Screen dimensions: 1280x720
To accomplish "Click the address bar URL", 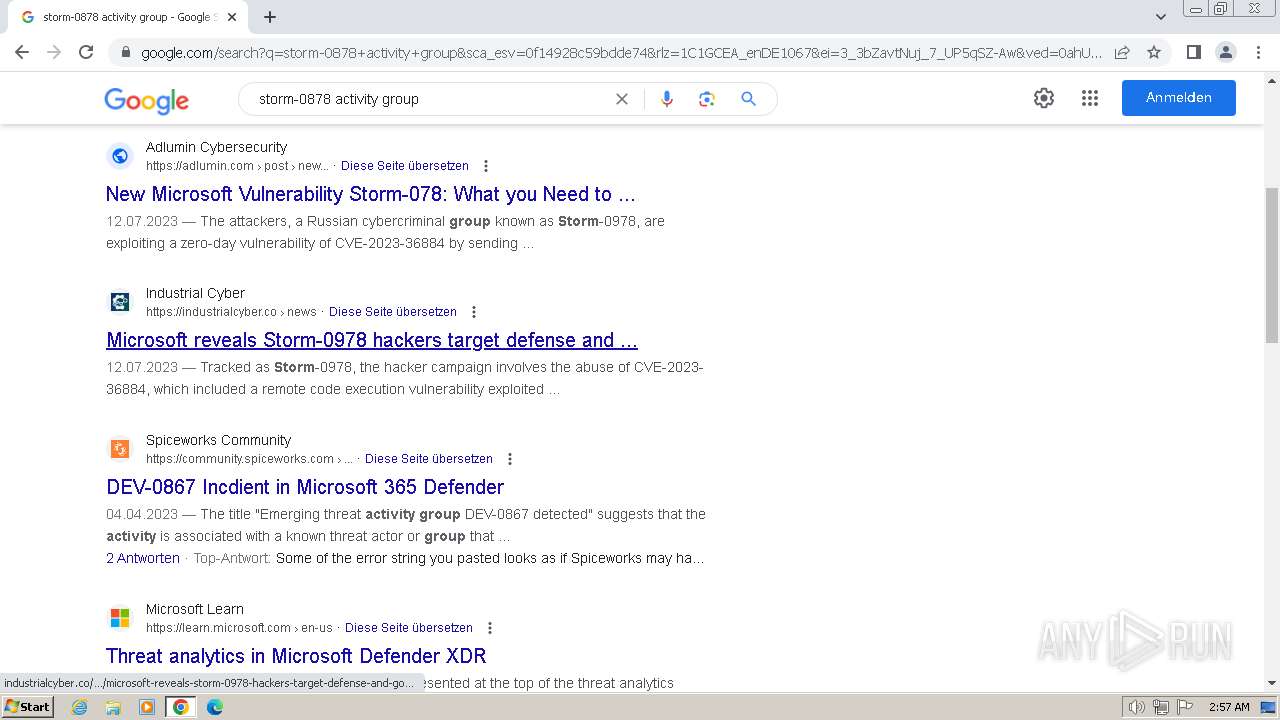I will coord(620,52).
